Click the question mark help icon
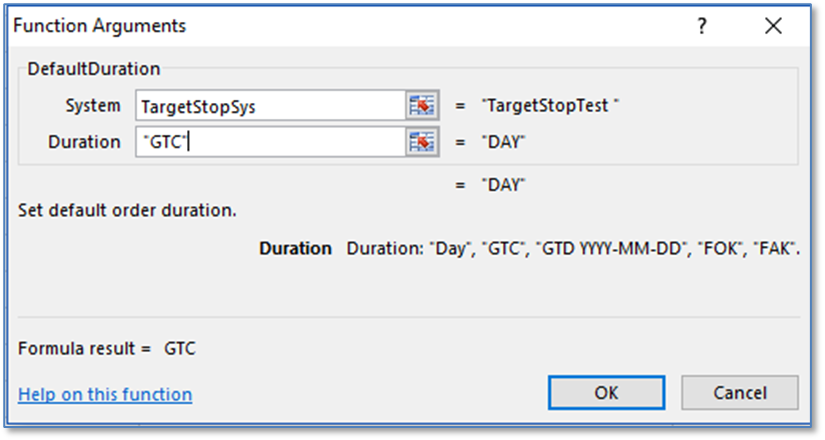 click(x=703, y=27)
